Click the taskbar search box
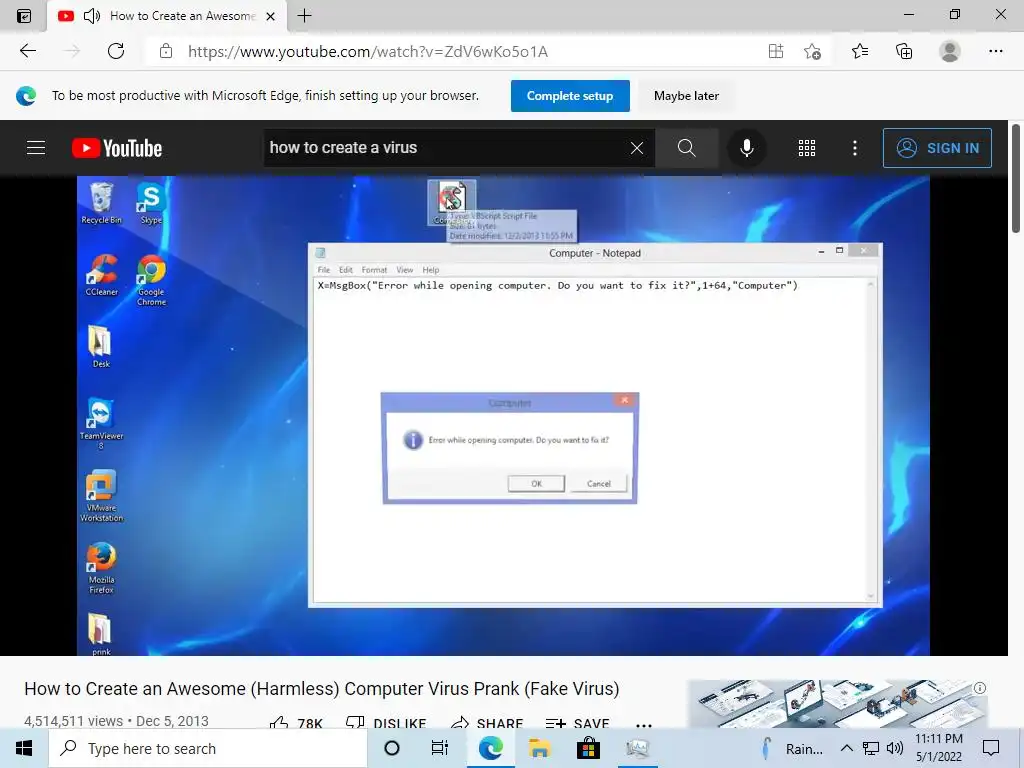 click(x=208, y=748)
